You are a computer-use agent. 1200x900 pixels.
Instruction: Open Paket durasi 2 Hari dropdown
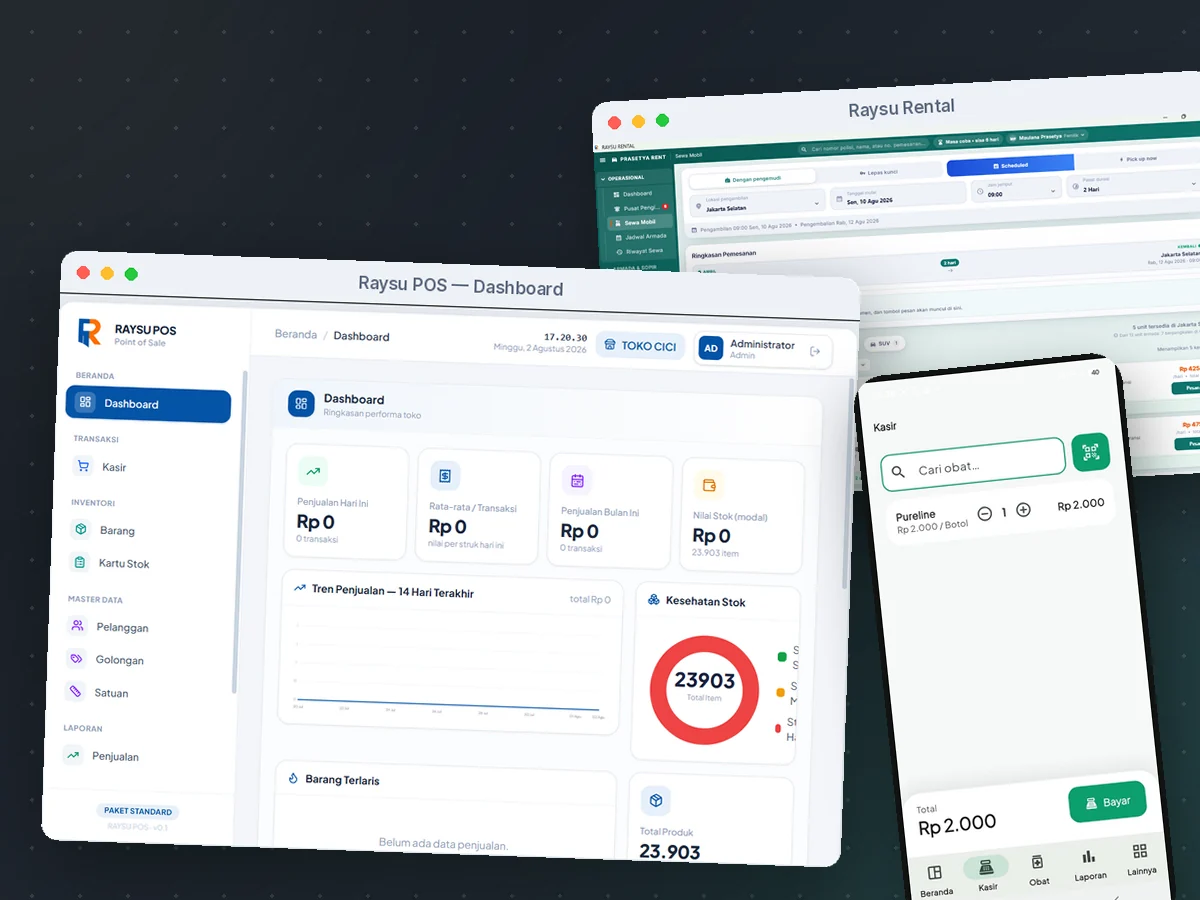pyautogui.click(x=1133, y=185)
